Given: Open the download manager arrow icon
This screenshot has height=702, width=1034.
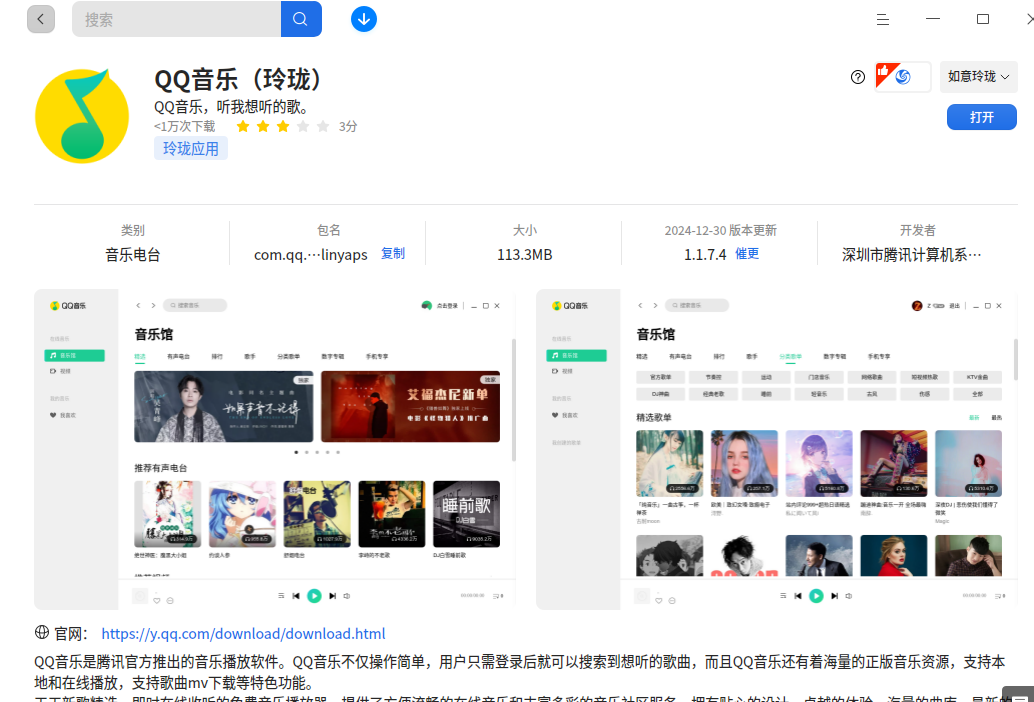Looking at the screenshot, I should 363,19.
